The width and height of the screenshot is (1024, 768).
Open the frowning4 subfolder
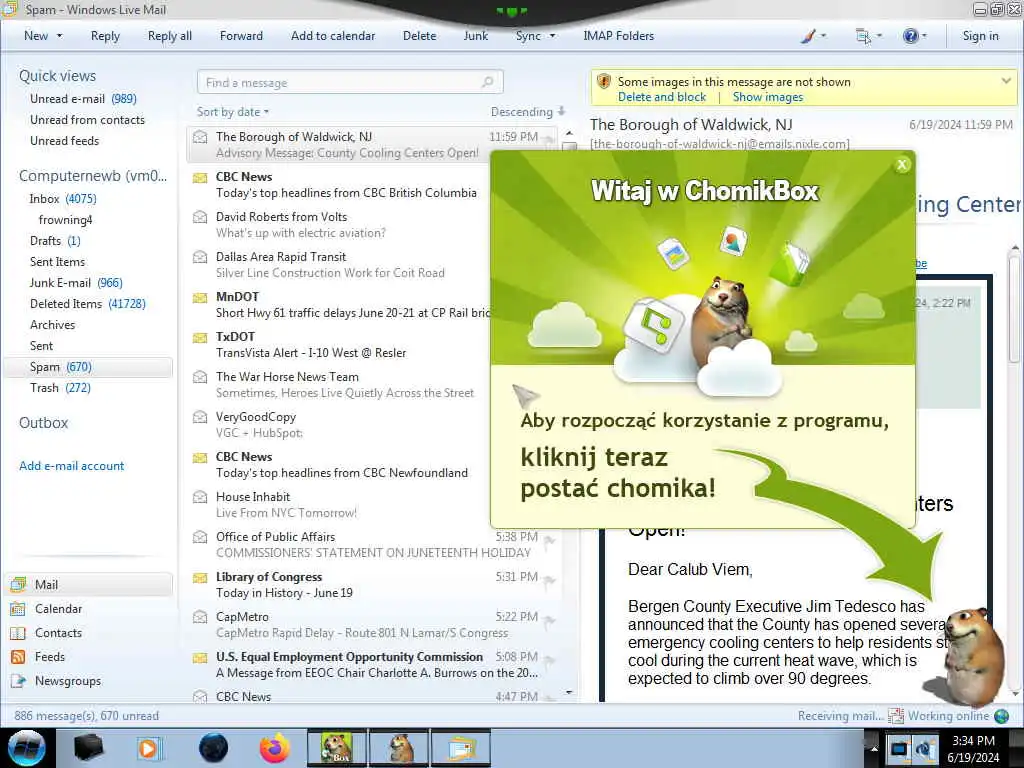coord(65,220)
